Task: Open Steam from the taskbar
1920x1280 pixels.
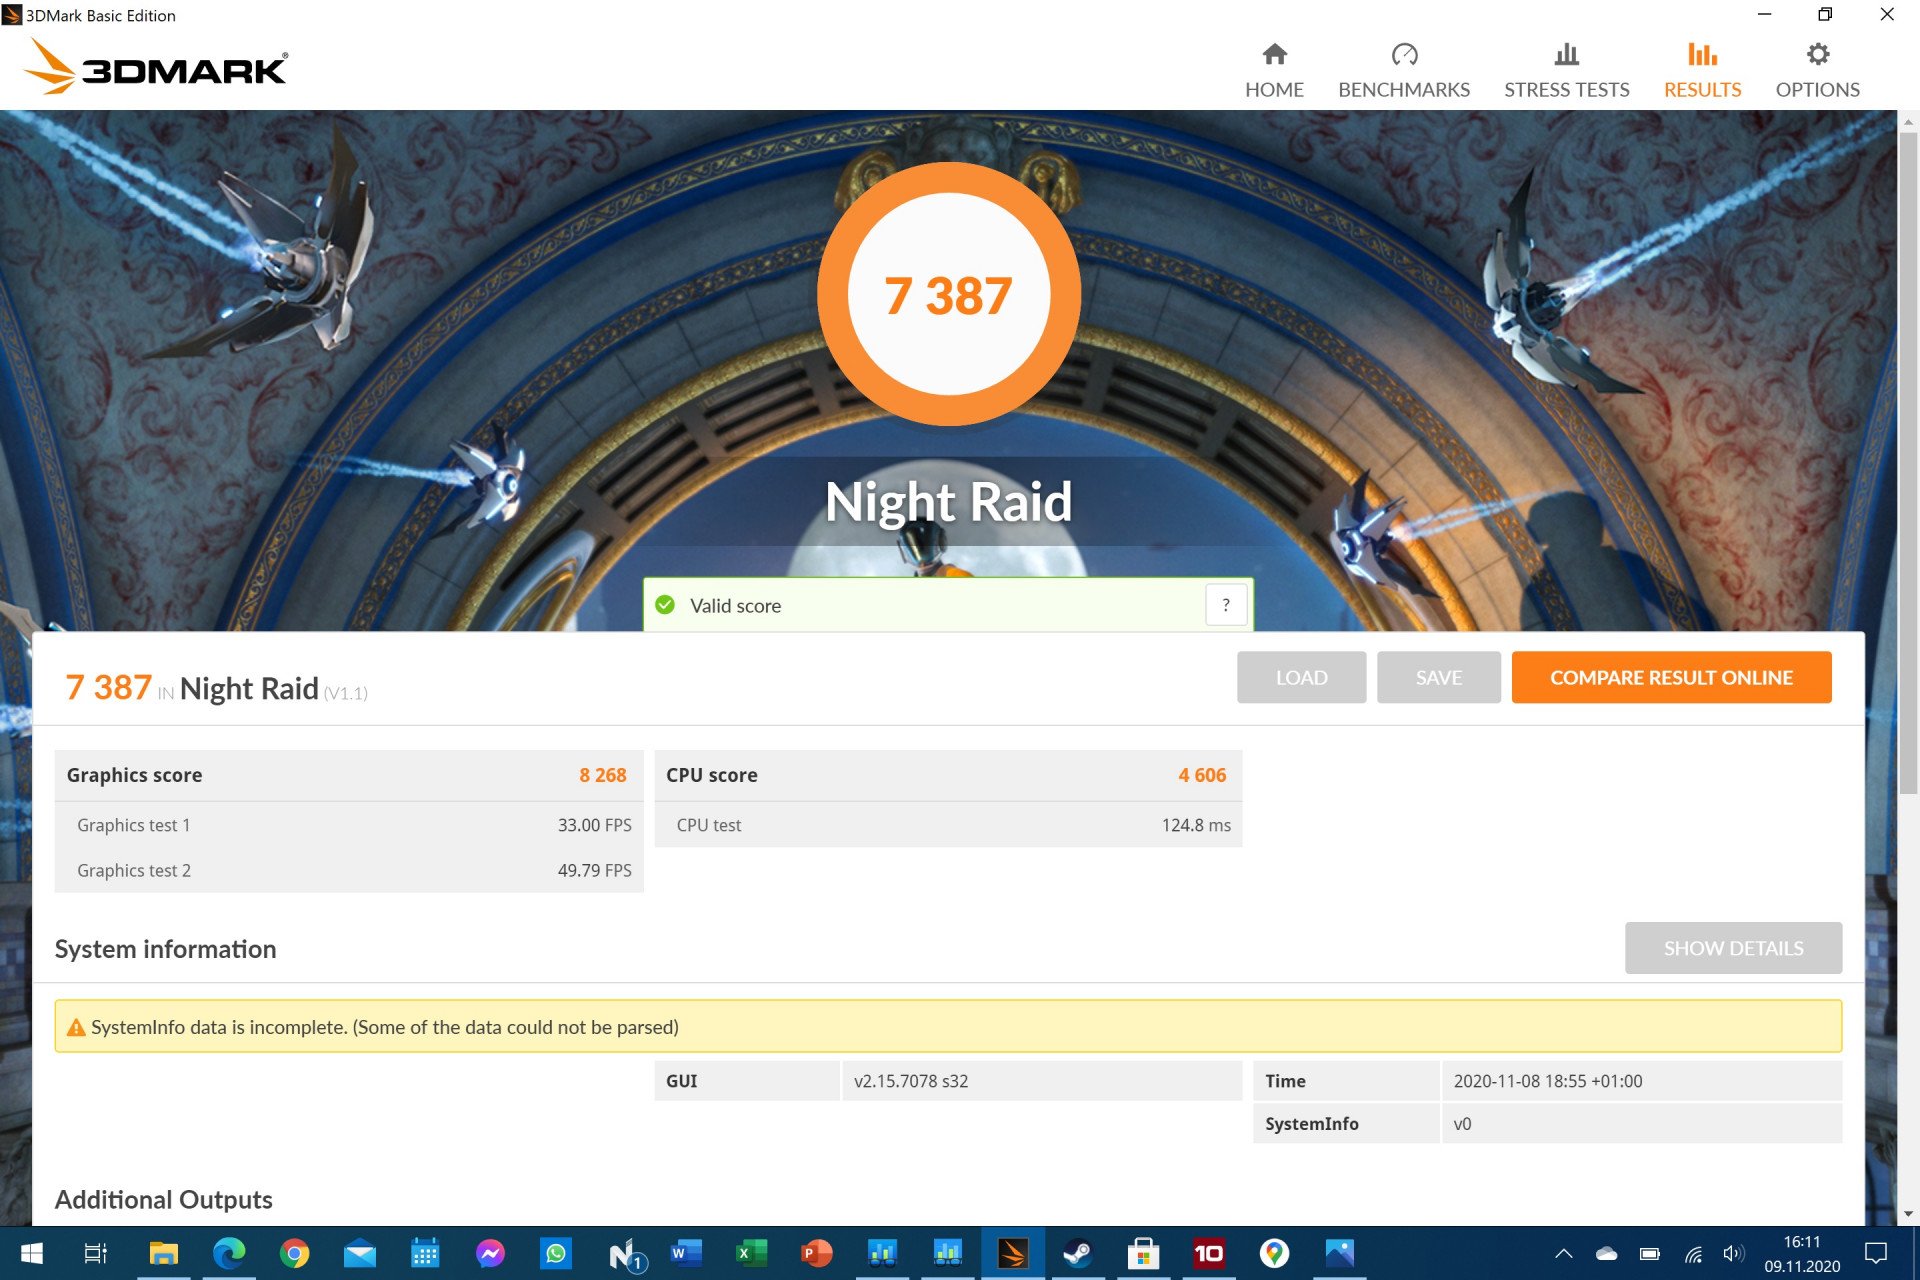Action: tap(1077, 1253)
